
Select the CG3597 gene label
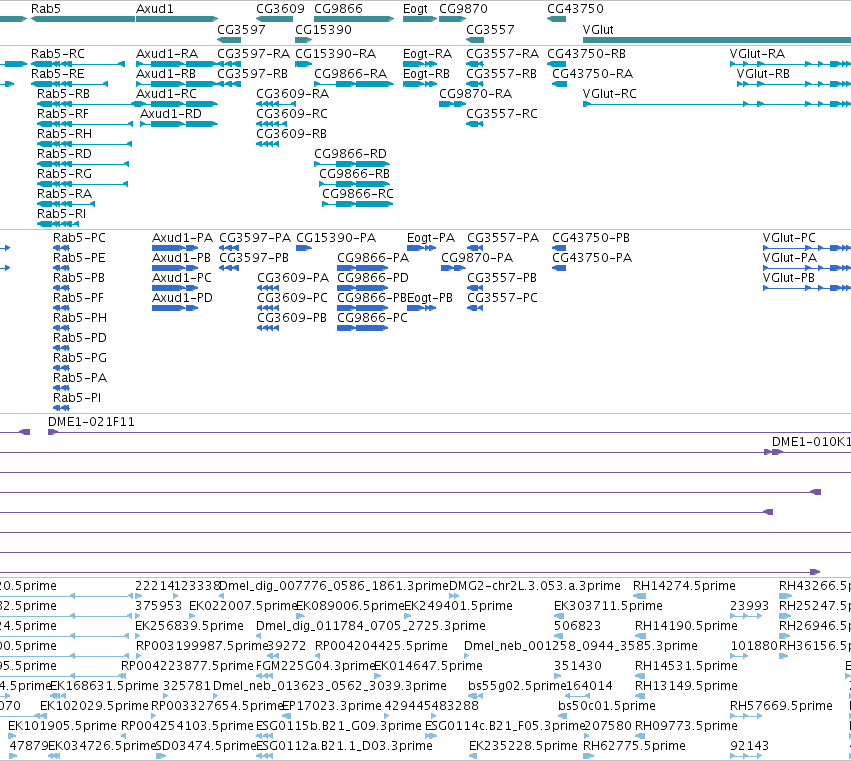click(x=242, y=30)
